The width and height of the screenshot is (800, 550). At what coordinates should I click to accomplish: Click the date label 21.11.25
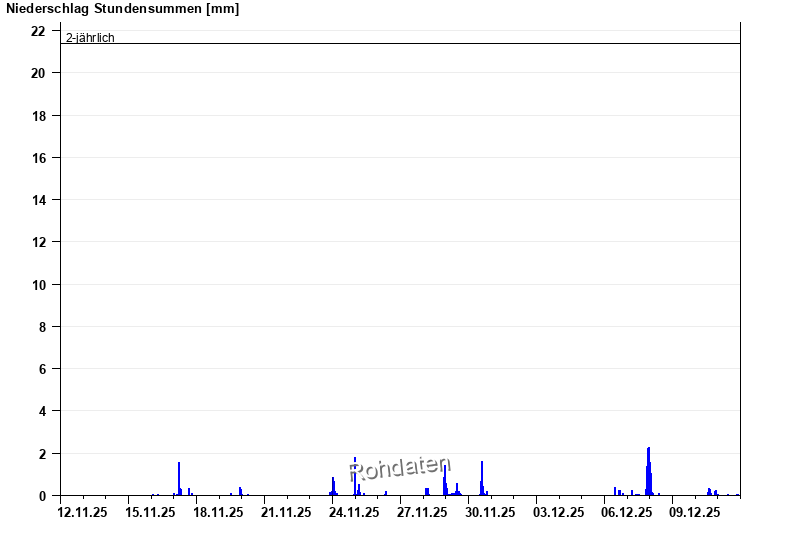pyautogui.click(x=286, y=512)
